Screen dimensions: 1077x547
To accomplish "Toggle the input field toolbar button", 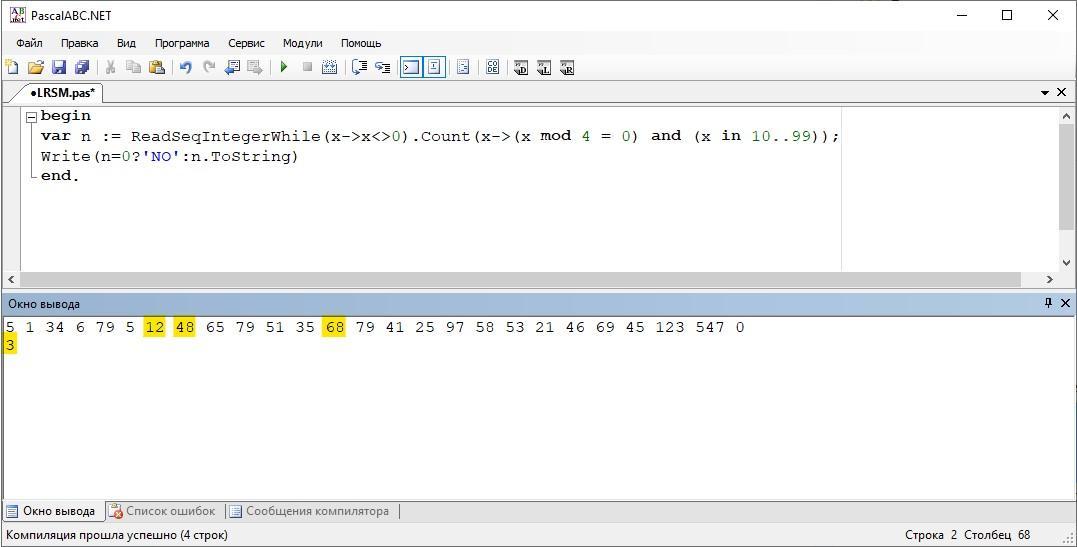I will (x=434, y=67).
